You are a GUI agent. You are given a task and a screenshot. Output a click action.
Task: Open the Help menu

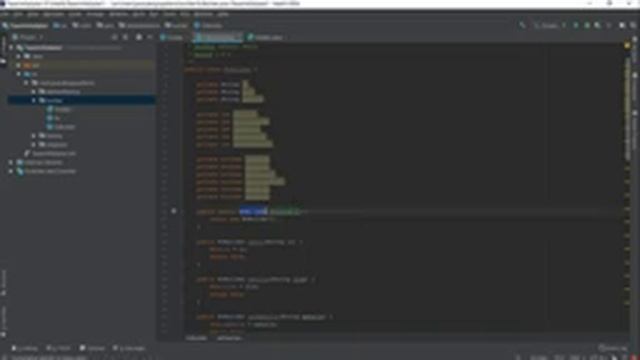click(223, 14)
